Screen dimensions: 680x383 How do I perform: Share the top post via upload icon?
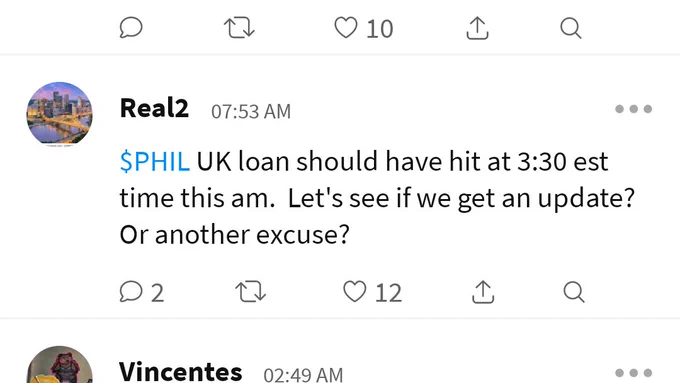[477, 28]
